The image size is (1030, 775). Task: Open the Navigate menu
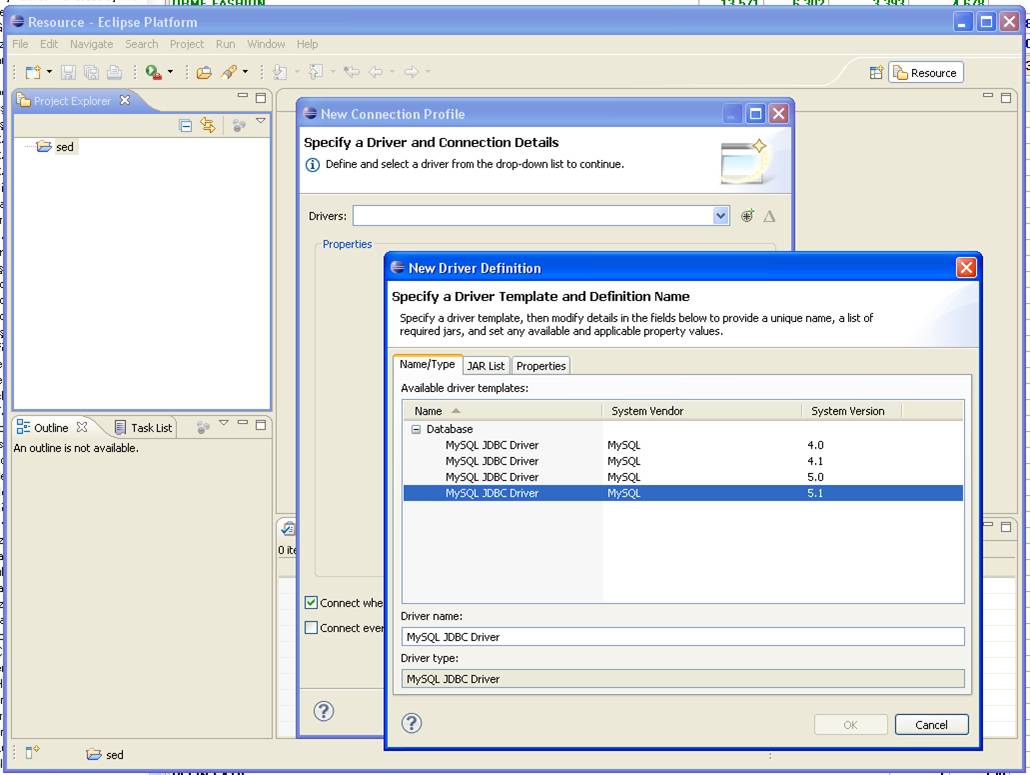tap(91, 44)
